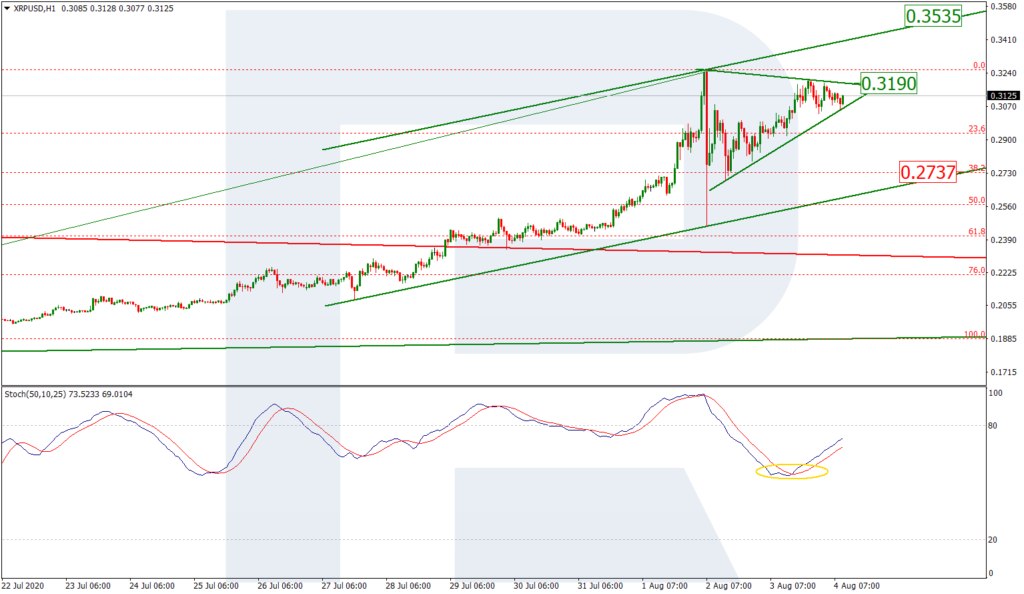
Task: Select the 23.6 Fibonacci level label
Action: (x=977, y=129)
